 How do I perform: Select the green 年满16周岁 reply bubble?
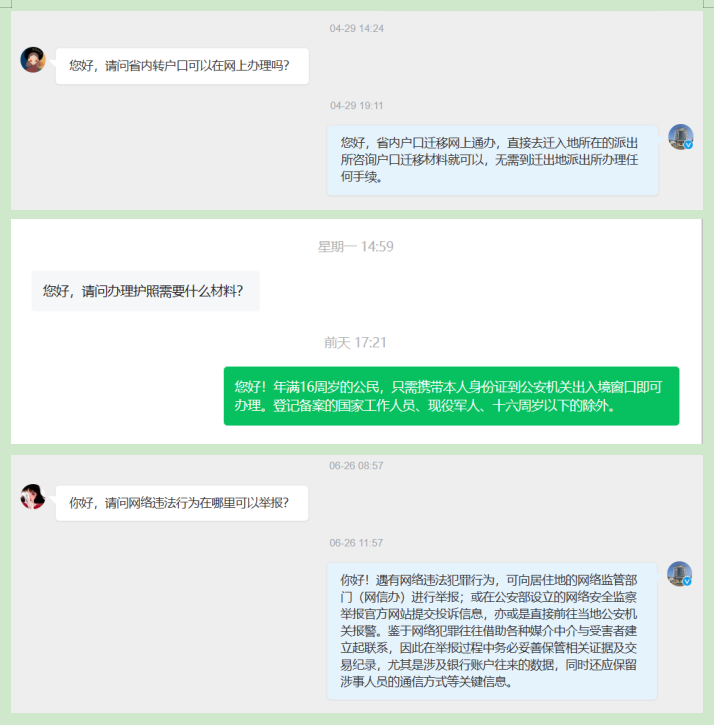pyautogui.click(x=451, y=396)
